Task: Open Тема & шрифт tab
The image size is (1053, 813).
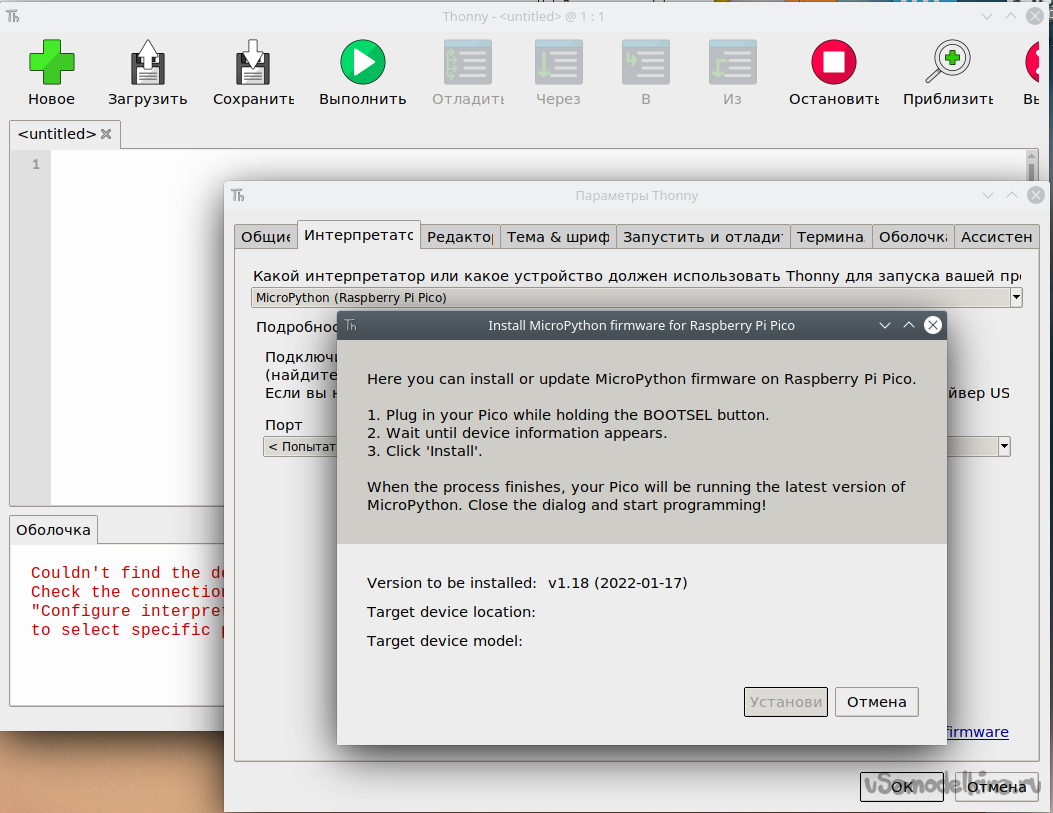Action: [558, 237]
